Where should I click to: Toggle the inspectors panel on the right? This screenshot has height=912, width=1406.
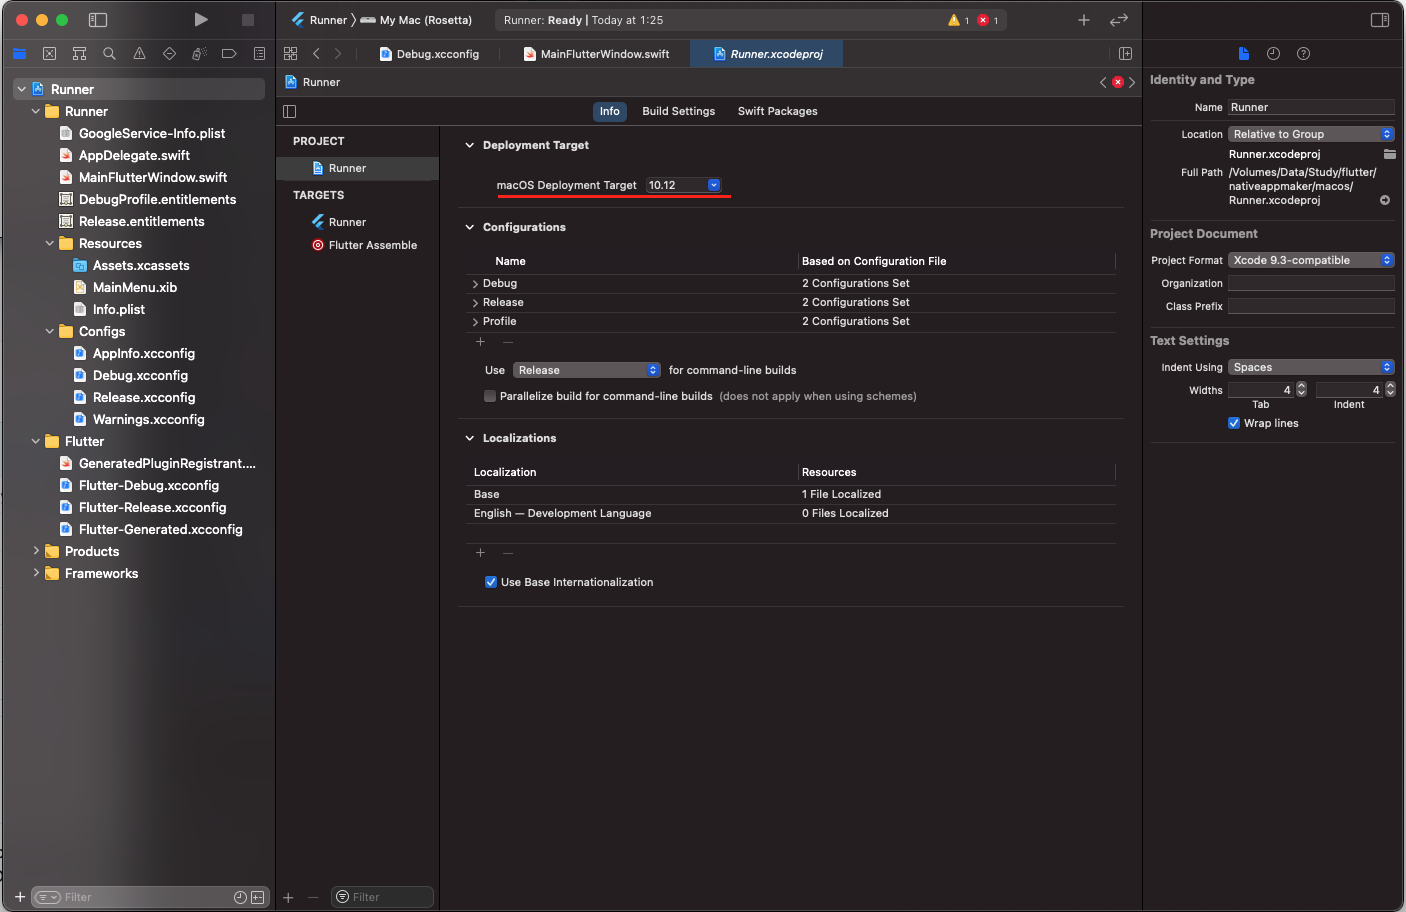pos(1380,20)
